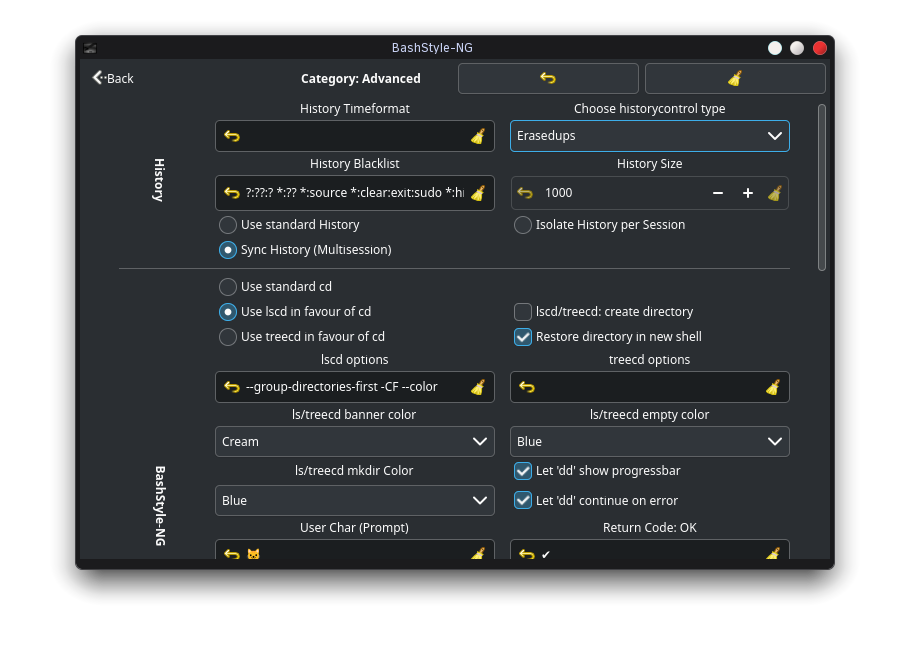
Task: Click the Category: Advanced heading
Action: click(x=360, y=78)
